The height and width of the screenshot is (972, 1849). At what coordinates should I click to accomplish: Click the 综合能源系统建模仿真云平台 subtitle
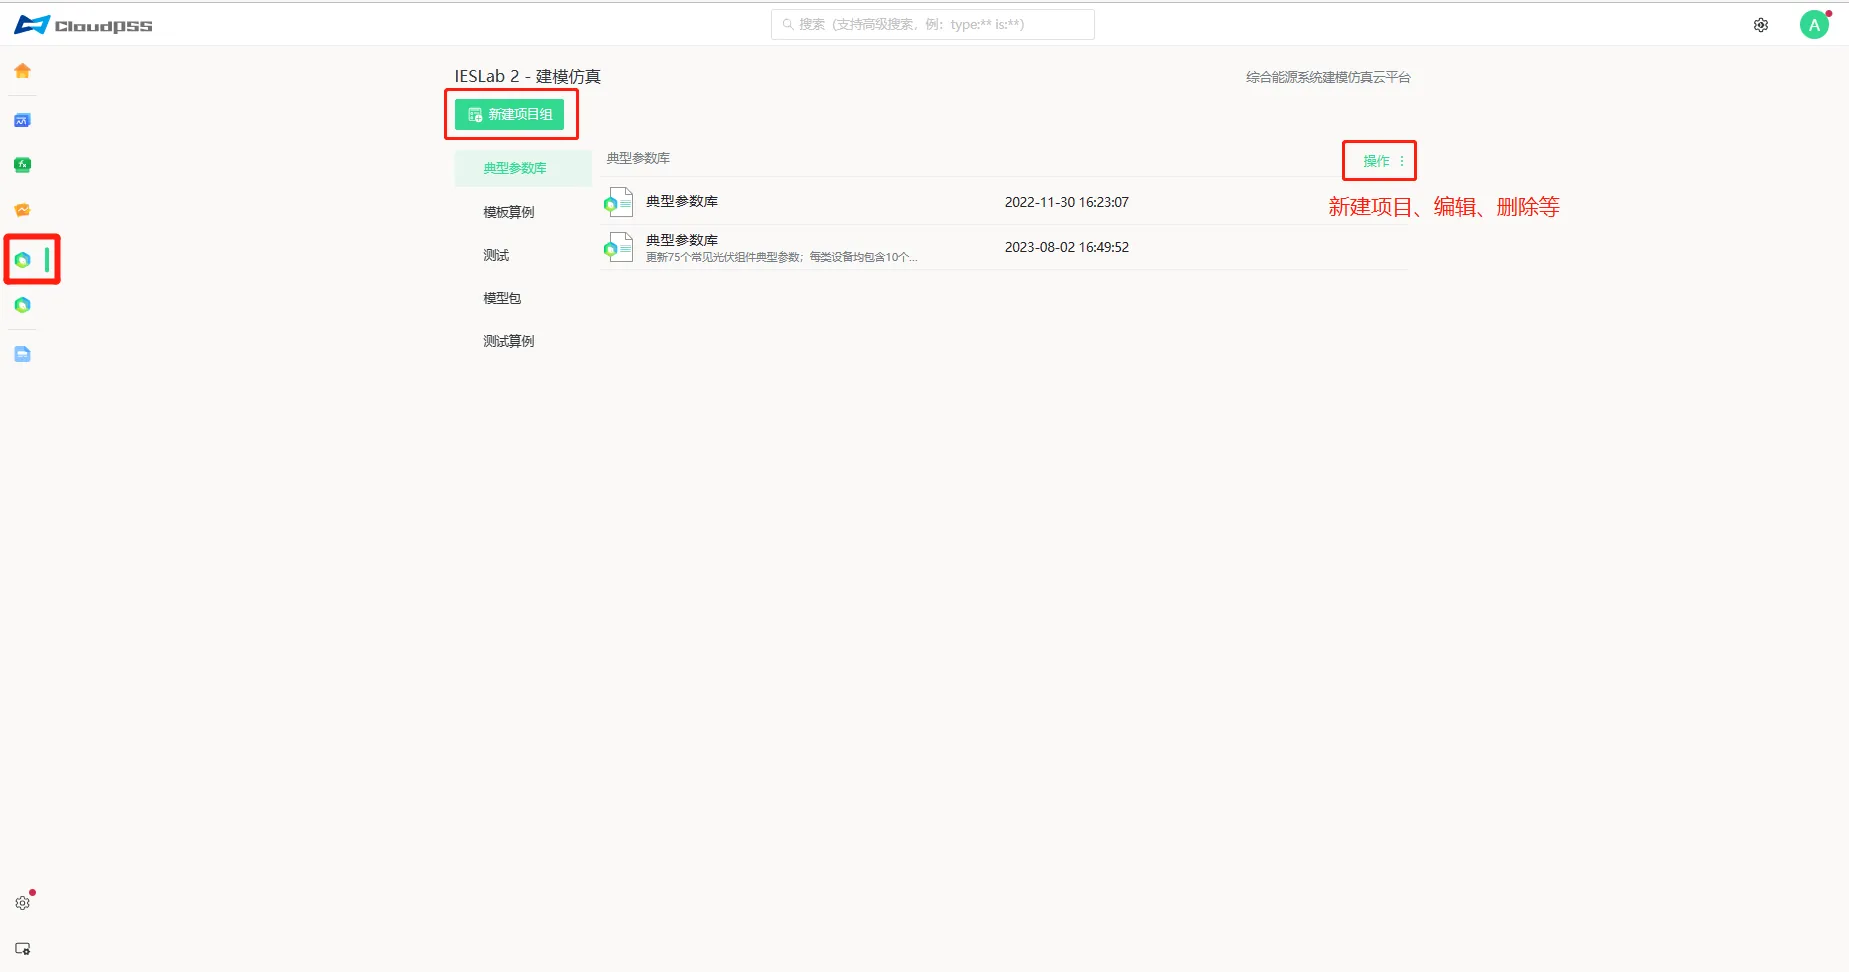(1328, 77)
